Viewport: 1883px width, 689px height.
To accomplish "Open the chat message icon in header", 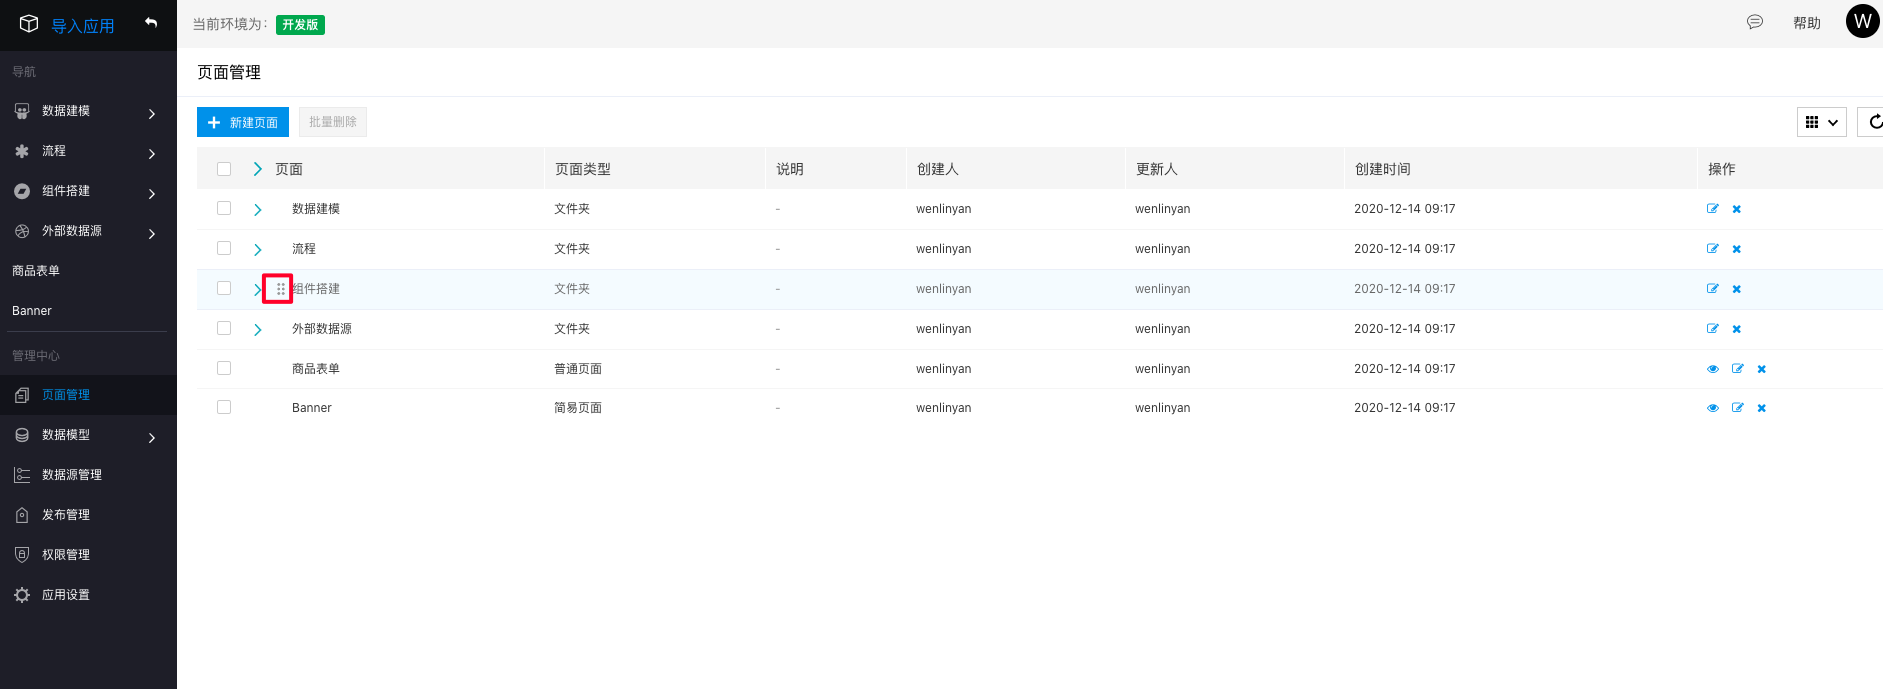I will click(1754, 22).
